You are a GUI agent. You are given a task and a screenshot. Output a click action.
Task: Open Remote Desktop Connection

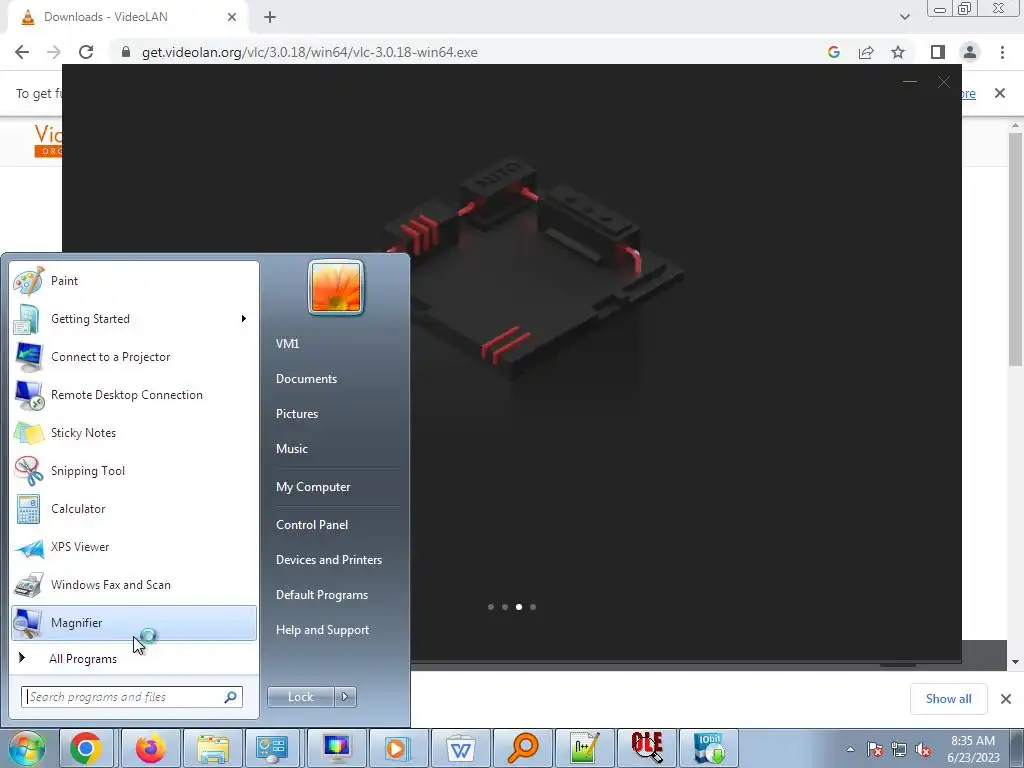[134, 394]
